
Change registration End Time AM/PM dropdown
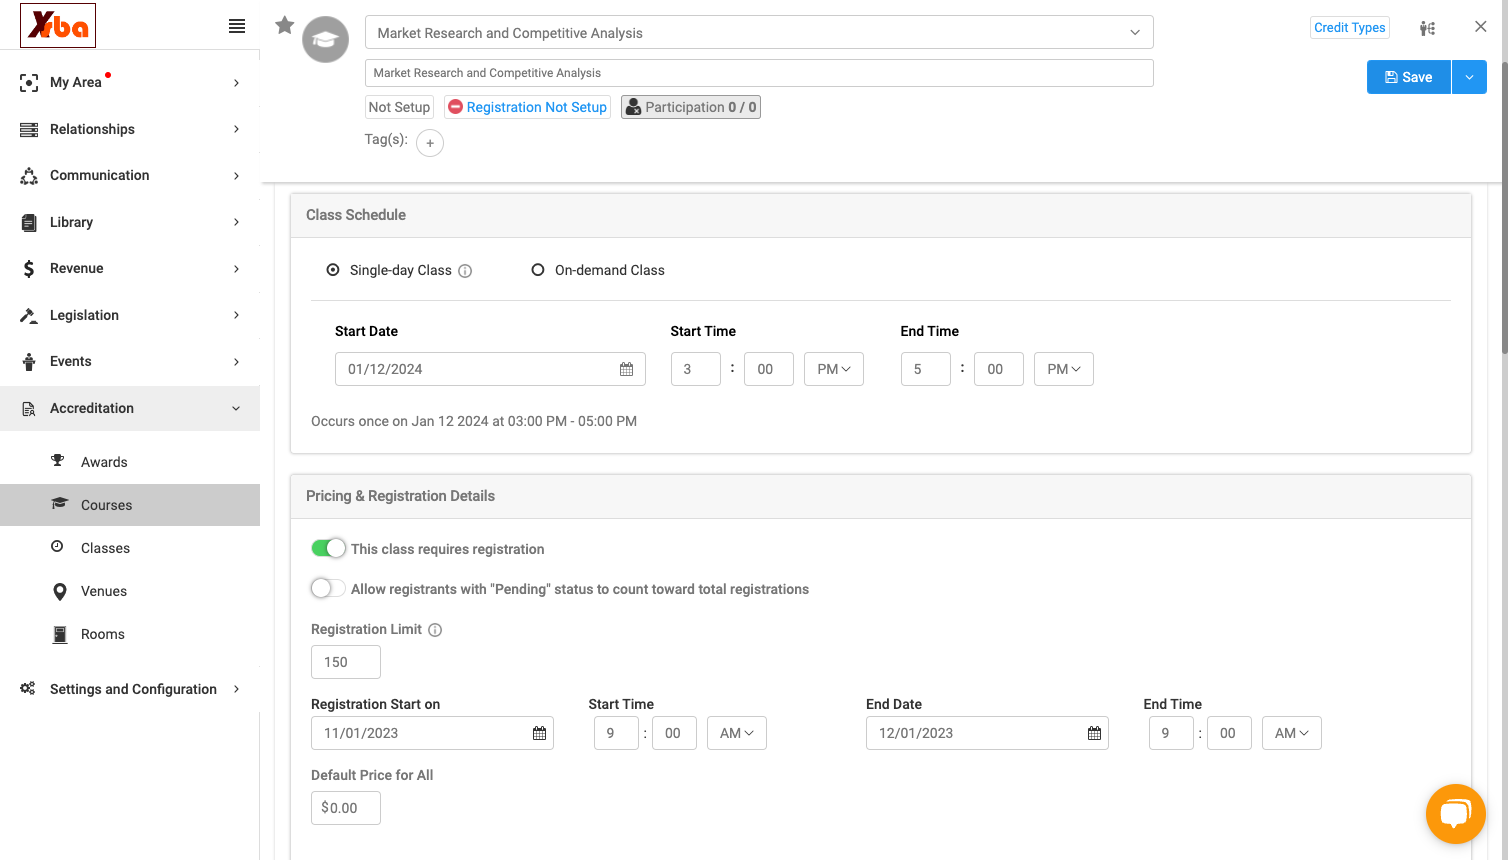[1292, 733]
